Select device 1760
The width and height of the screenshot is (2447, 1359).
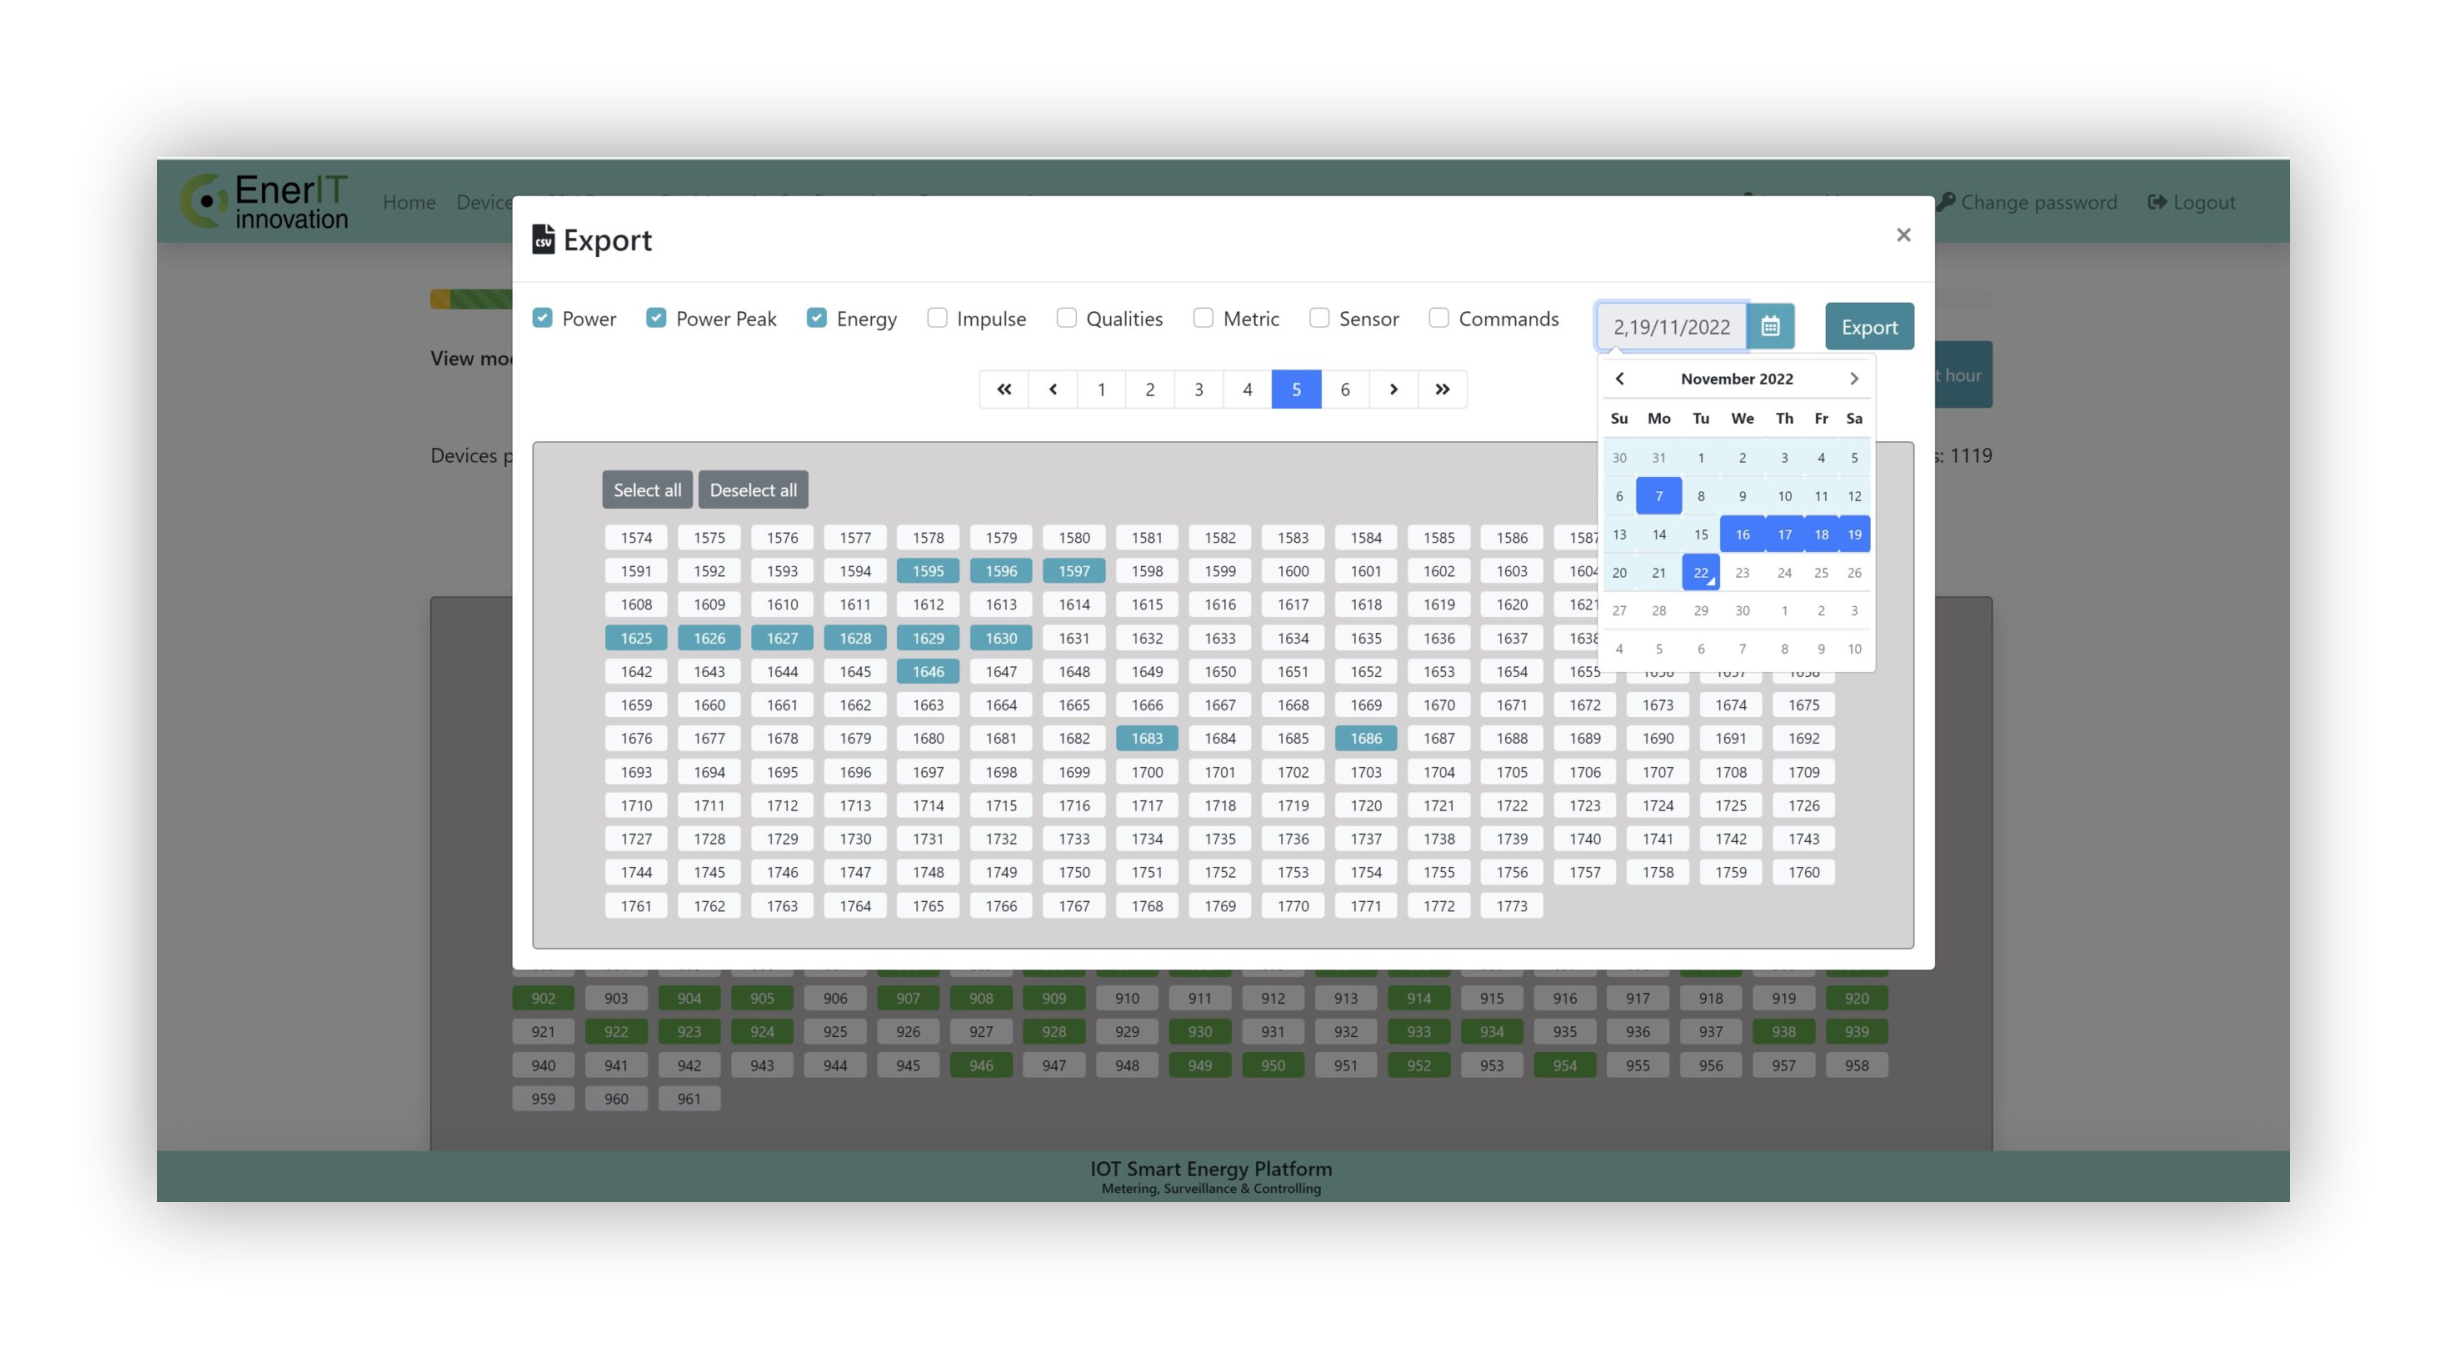coord(1804,872)
